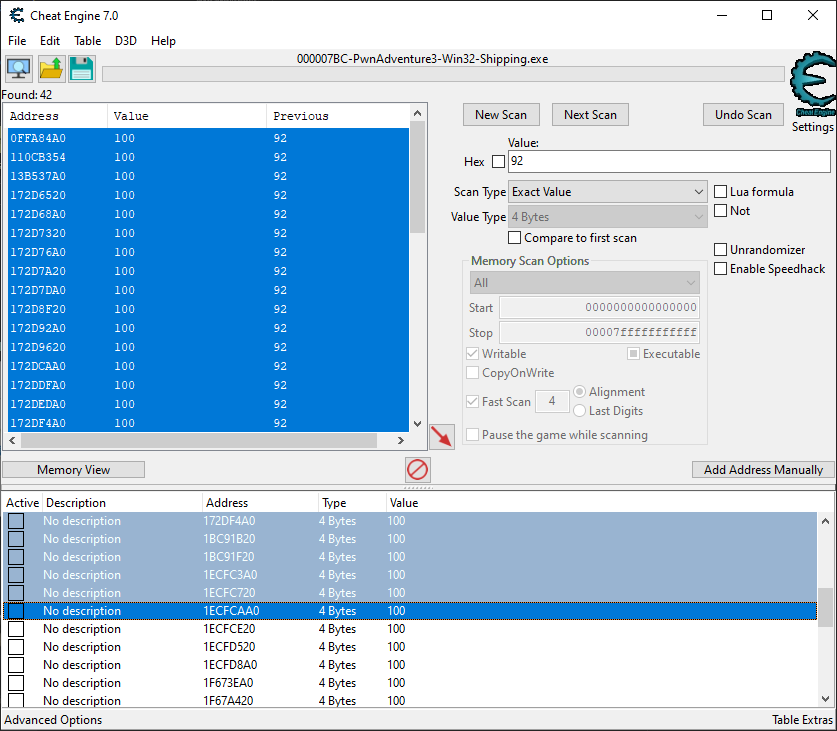
Task: Open Memory View
Action: (74, 470)
